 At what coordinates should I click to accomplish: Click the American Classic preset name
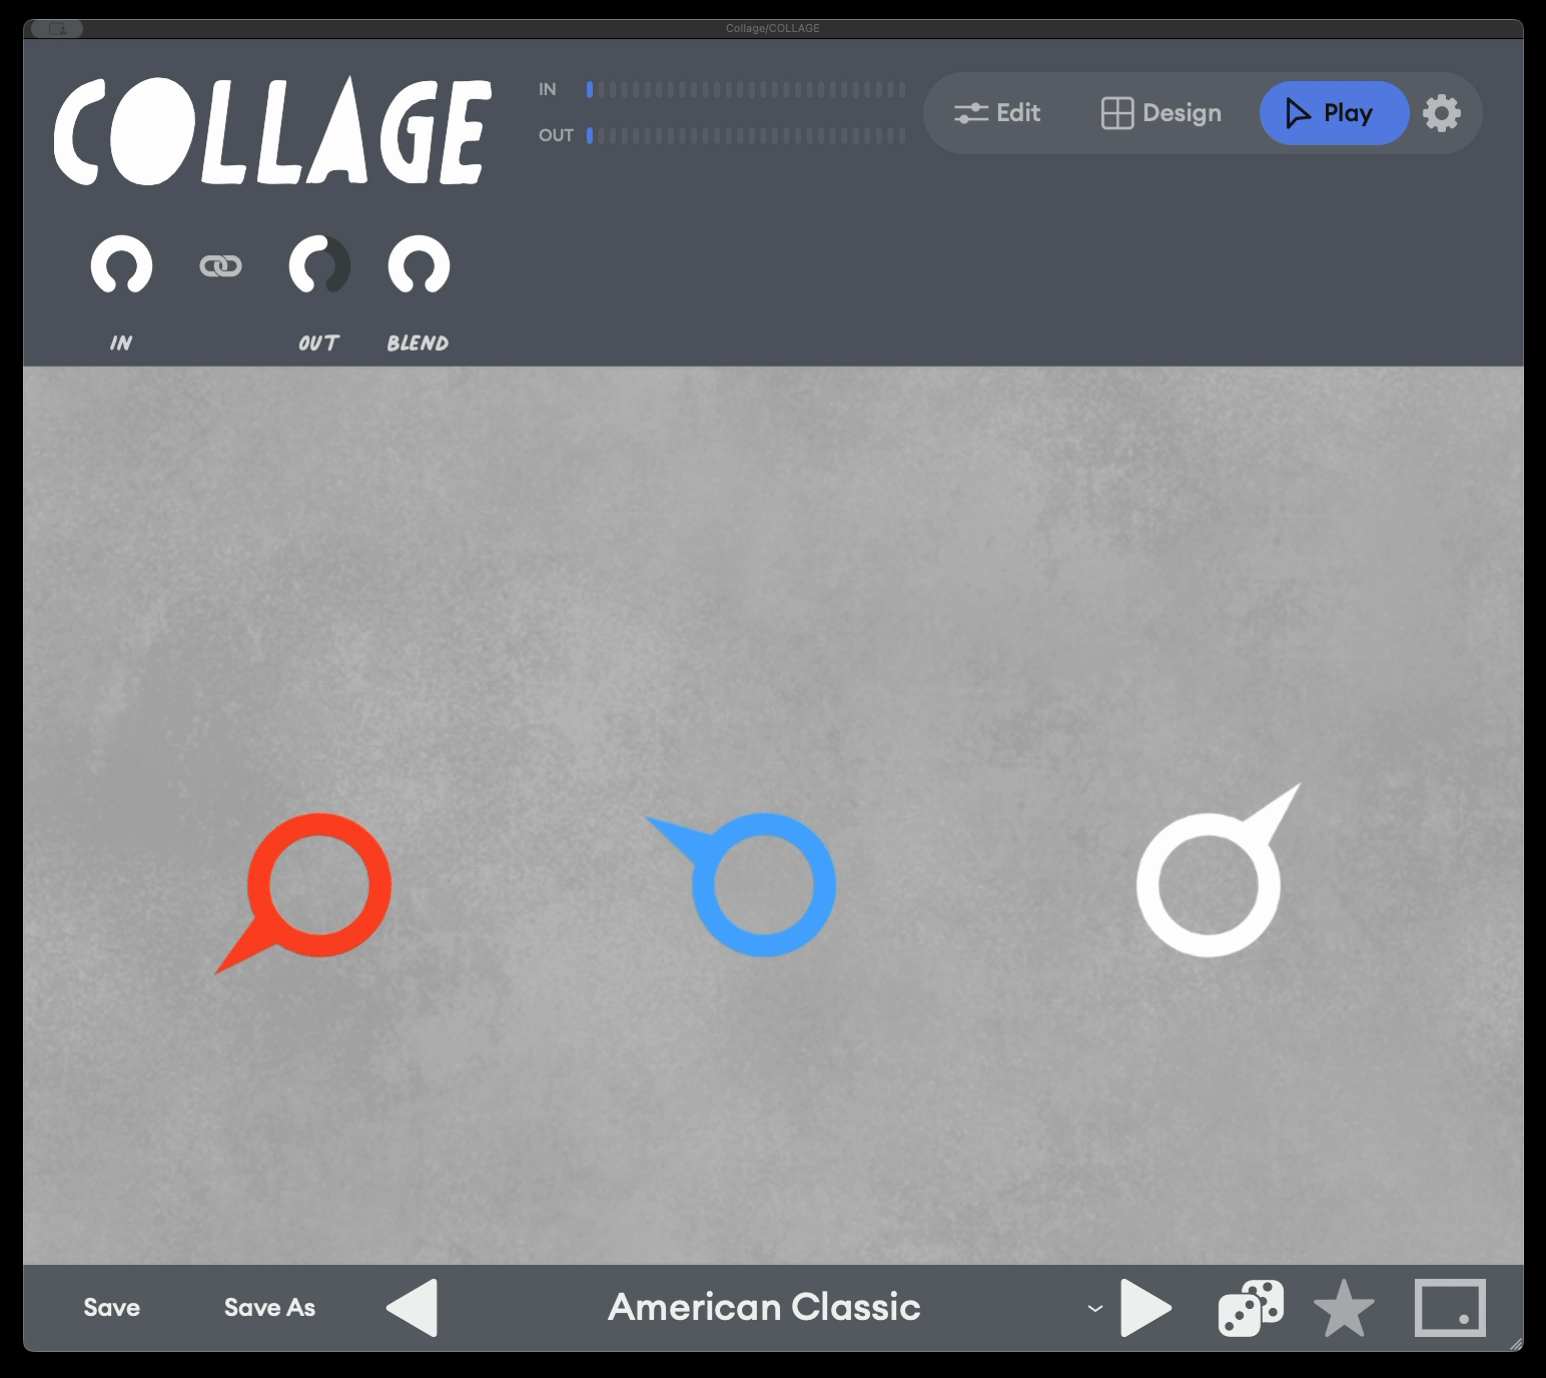[x=764, y=1307]
